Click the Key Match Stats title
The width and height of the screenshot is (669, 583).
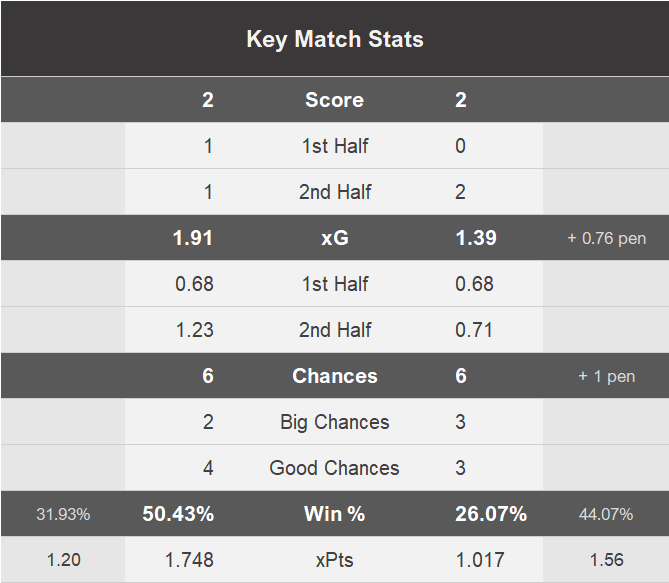tap(334, 40)
